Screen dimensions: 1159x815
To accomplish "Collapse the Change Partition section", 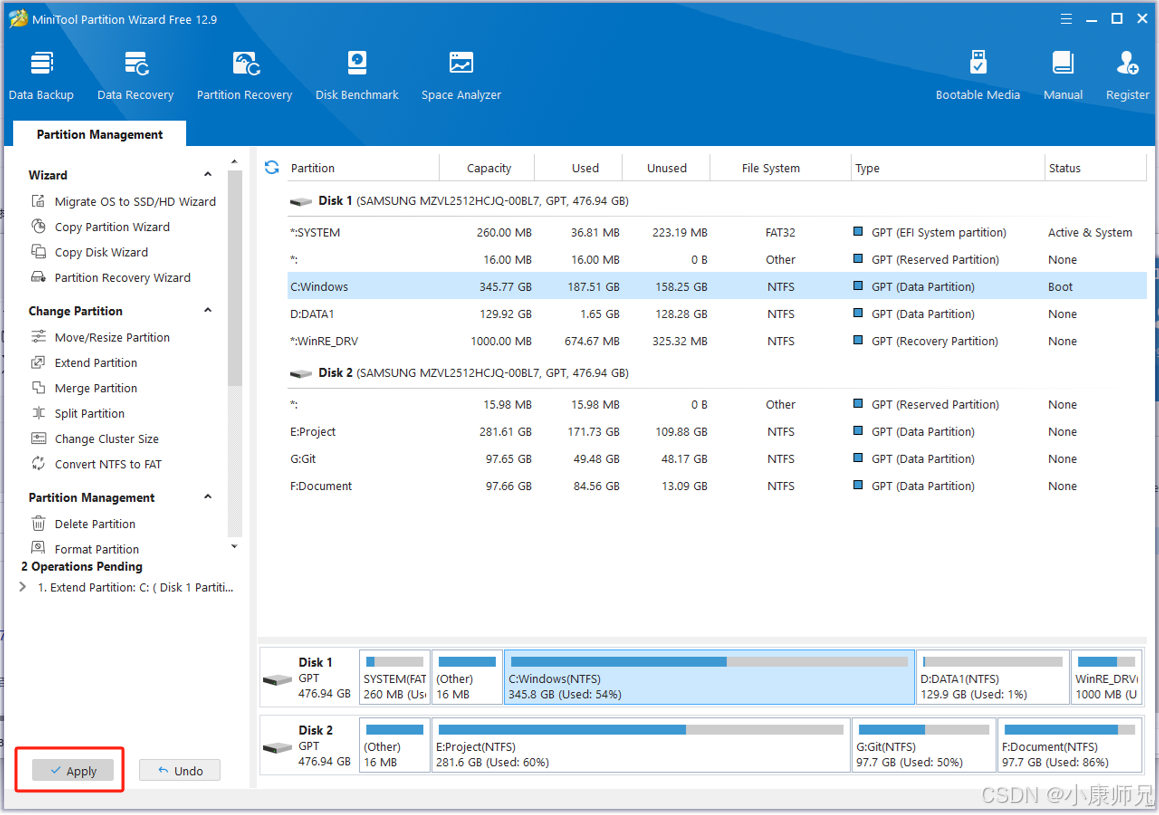I will (208, 311).
